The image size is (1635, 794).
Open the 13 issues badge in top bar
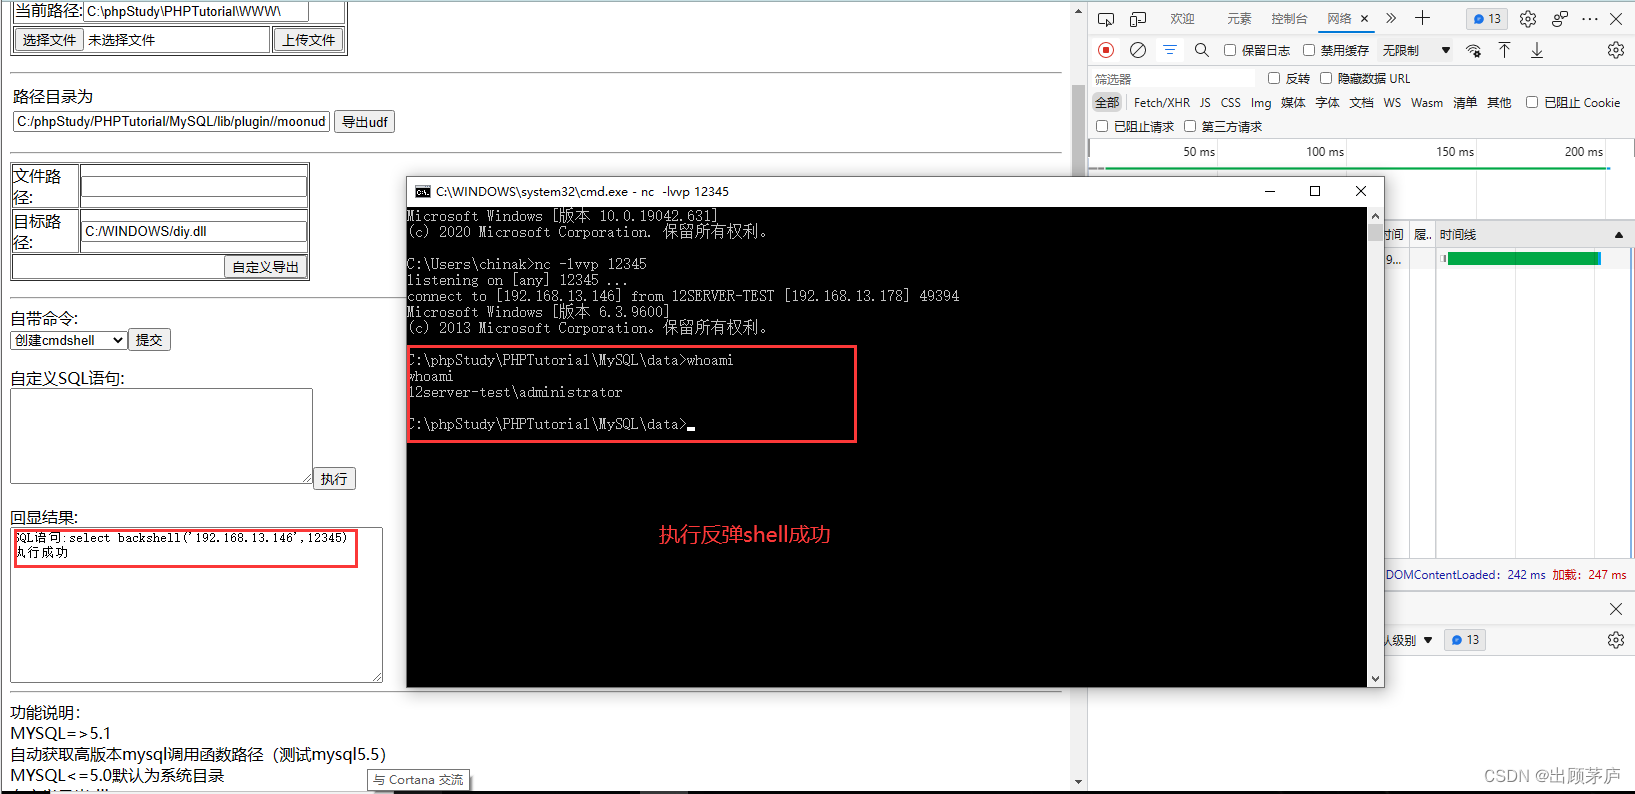tap(1487, 19)
